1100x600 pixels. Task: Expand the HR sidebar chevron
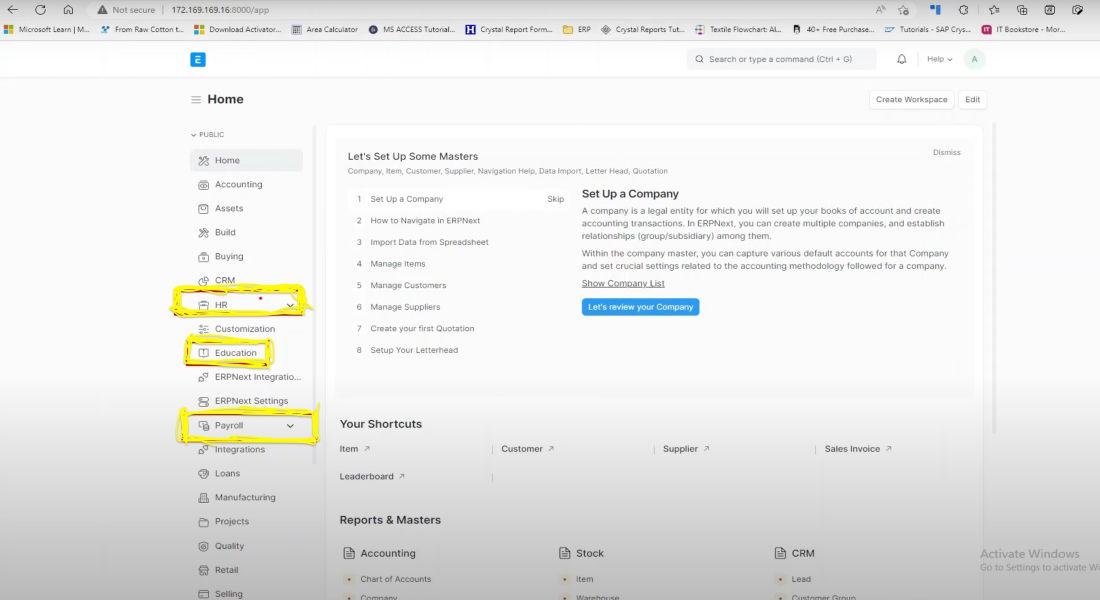click(290, 305)
